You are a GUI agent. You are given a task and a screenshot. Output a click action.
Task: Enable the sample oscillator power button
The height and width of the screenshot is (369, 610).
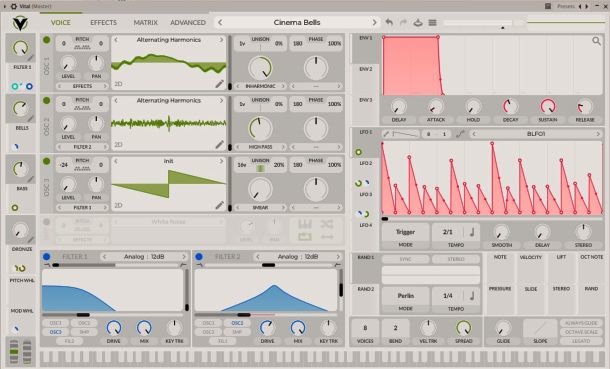coord(47,222)
